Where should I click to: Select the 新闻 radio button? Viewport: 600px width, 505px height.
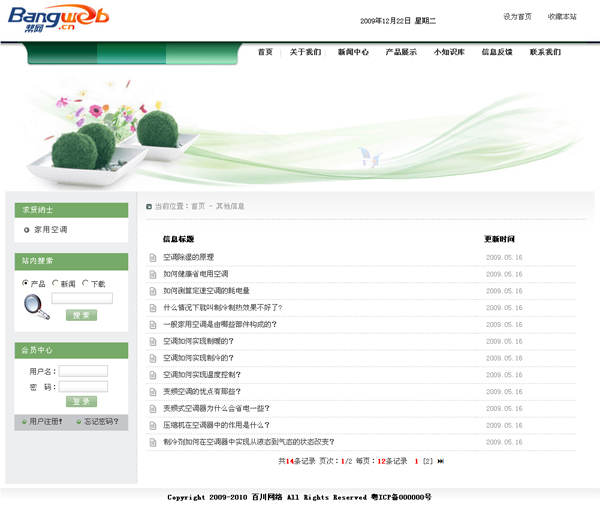pos(55,284)
